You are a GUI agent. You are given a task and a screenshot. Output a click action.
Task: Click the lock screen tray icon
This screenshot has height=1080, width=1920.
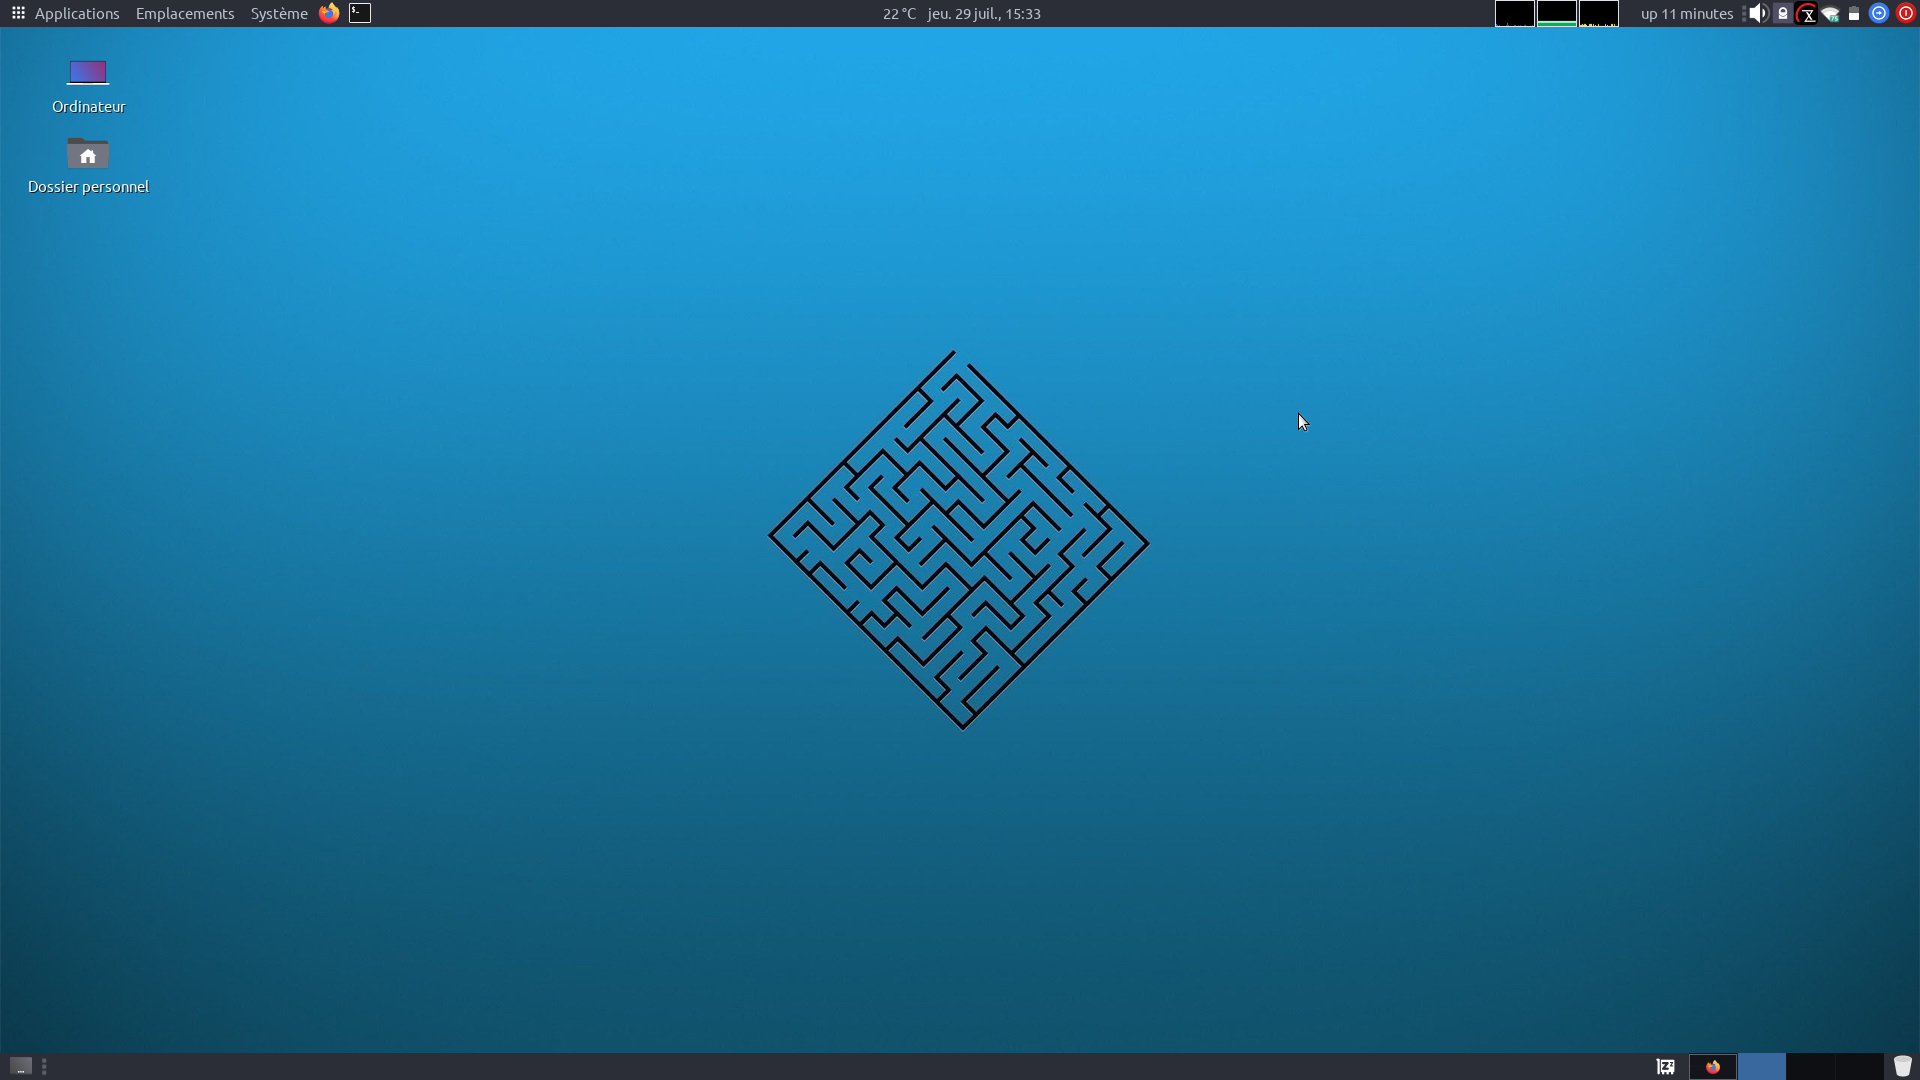(1783, 13)
